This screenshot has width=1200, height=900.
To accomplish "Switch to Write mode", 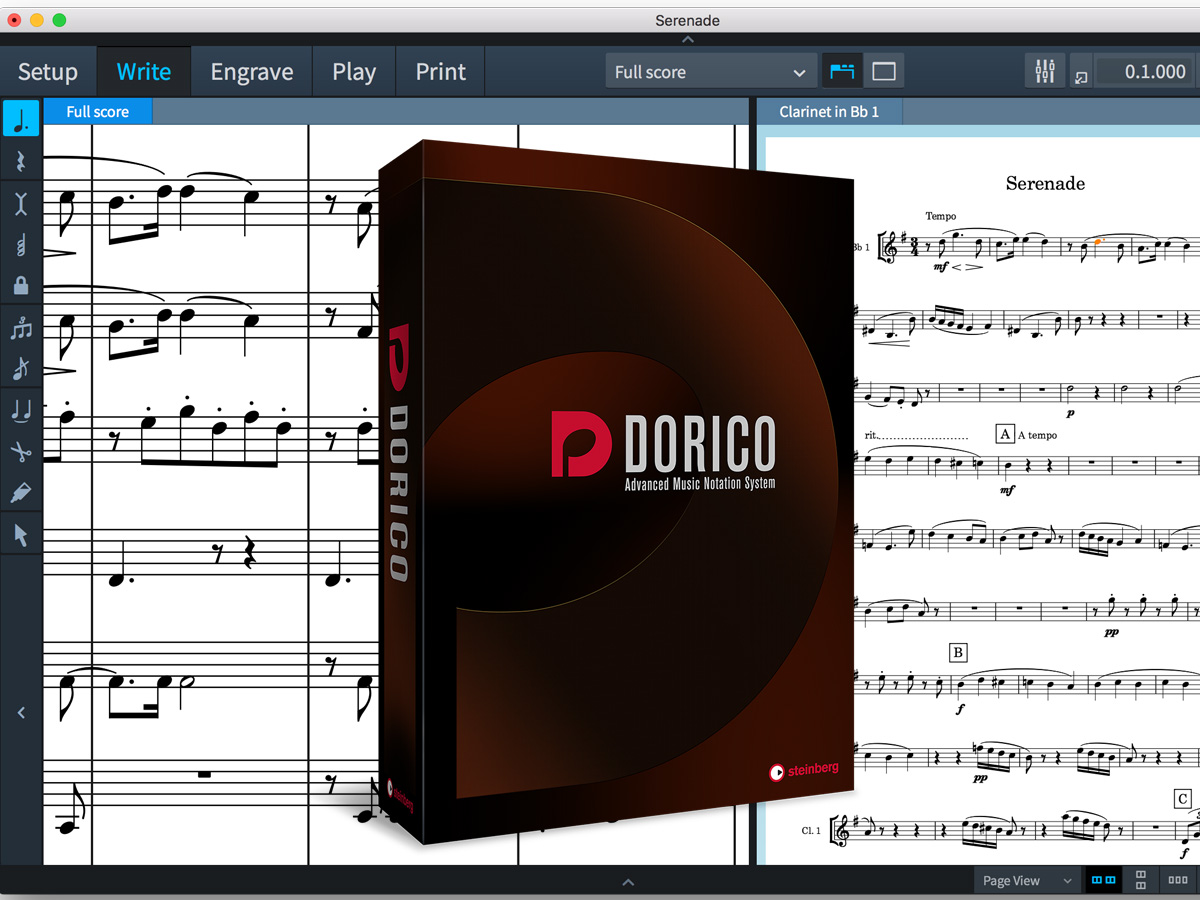I will pos(144,72).
